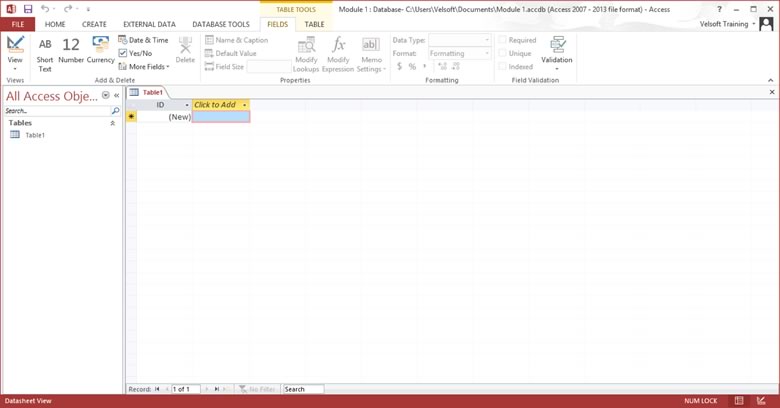Screen dimensions: 780x408
Task: Click the Save icon in Quick Access
Action: pyautogui.click(x=28, y=9)
